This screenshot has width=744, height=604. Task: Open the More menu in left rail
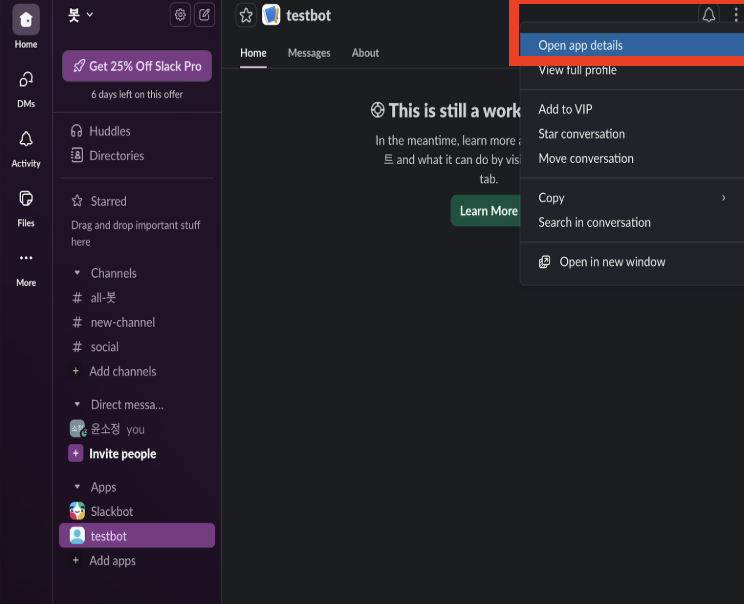[26, 268]
